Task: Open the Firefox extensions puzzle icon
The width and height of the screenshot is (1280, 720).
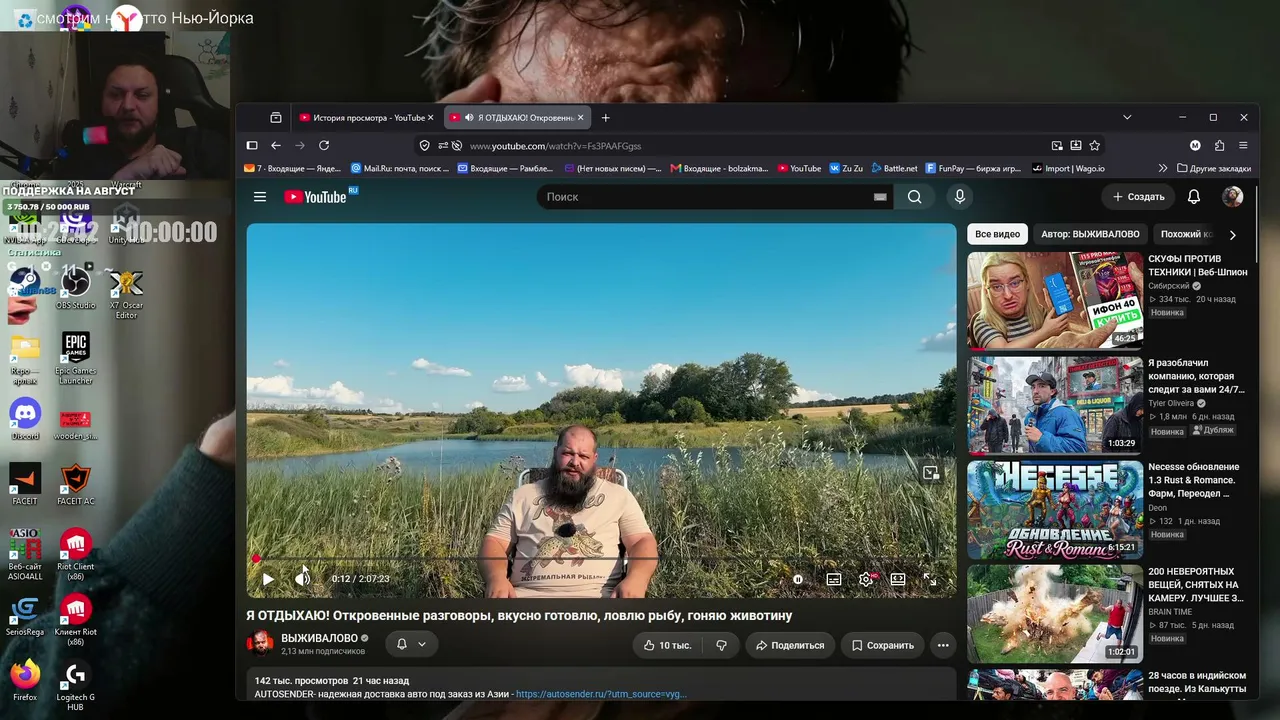Action: [x=1219, y=145]
